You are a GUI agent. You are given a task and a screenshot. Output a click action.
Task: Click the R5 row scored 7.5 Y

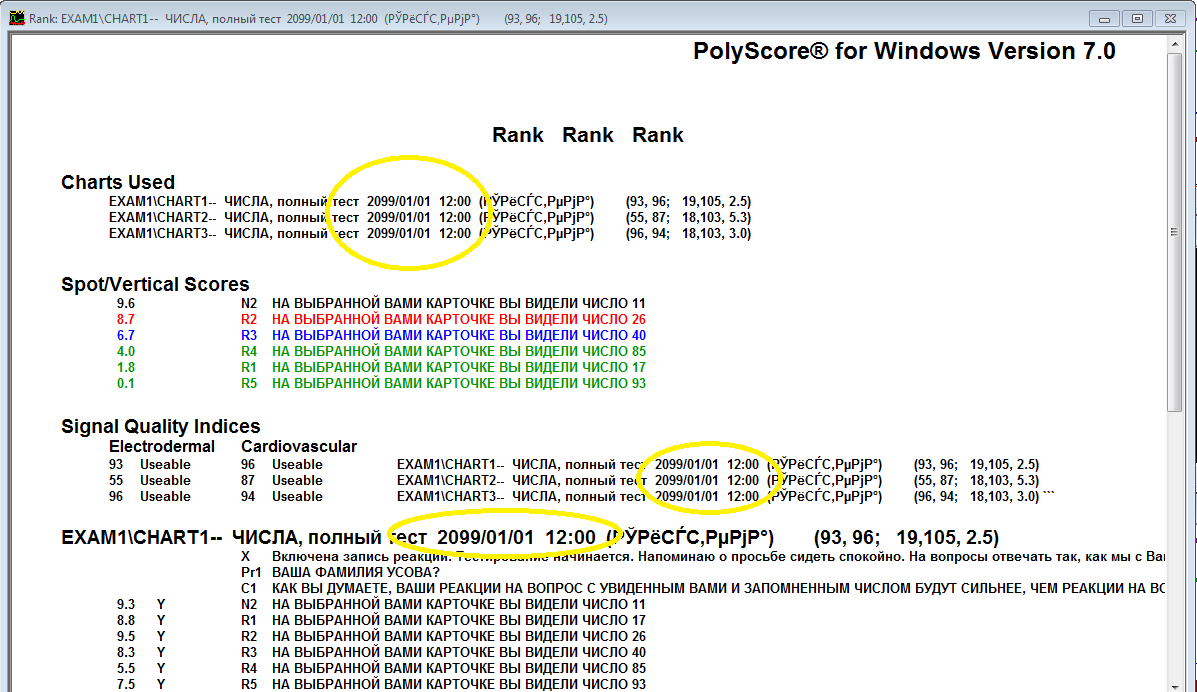tap(381, 685)
